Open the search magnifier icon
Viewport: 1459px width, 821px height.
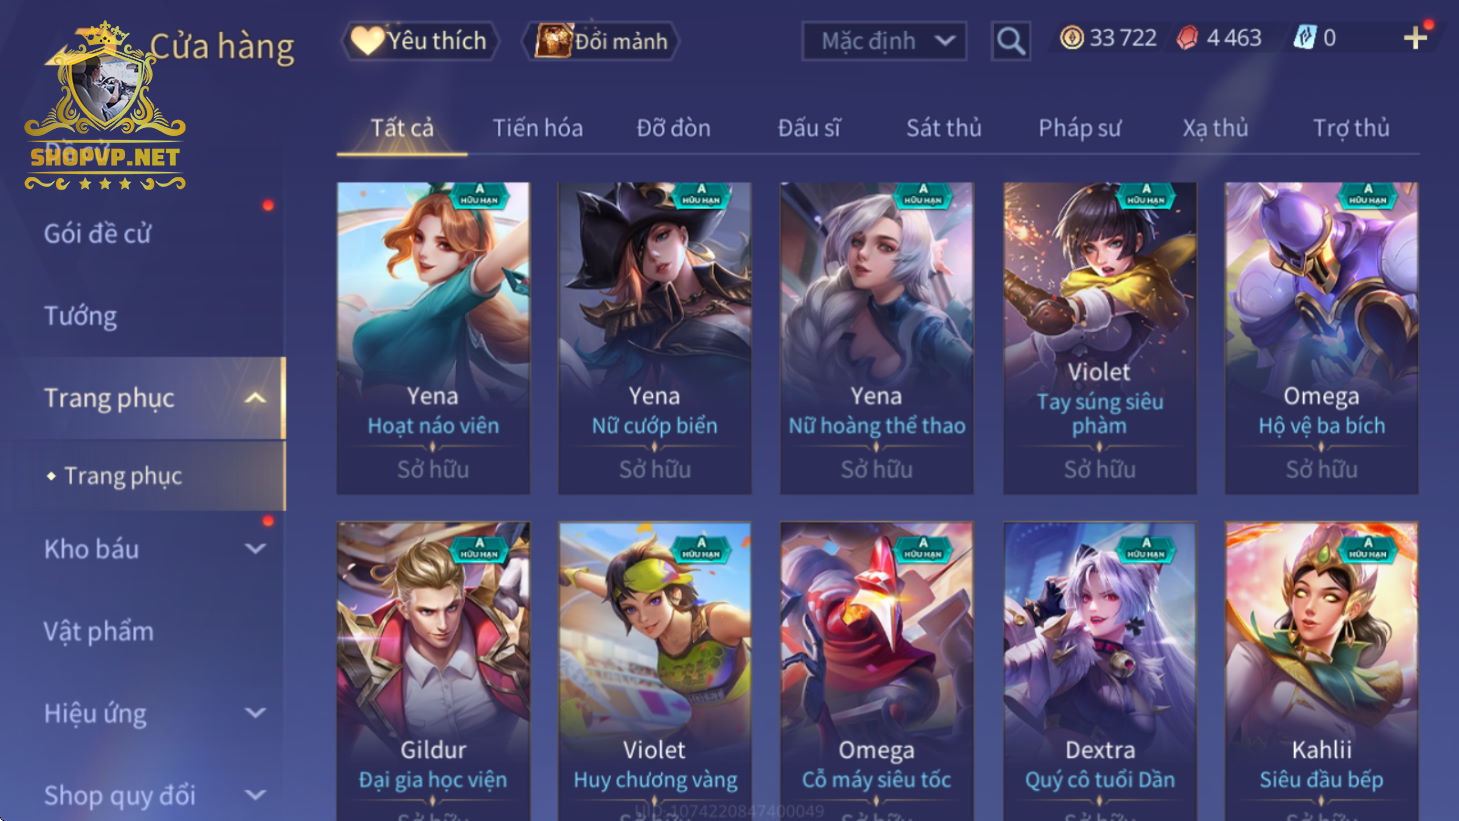point(1010,41)
